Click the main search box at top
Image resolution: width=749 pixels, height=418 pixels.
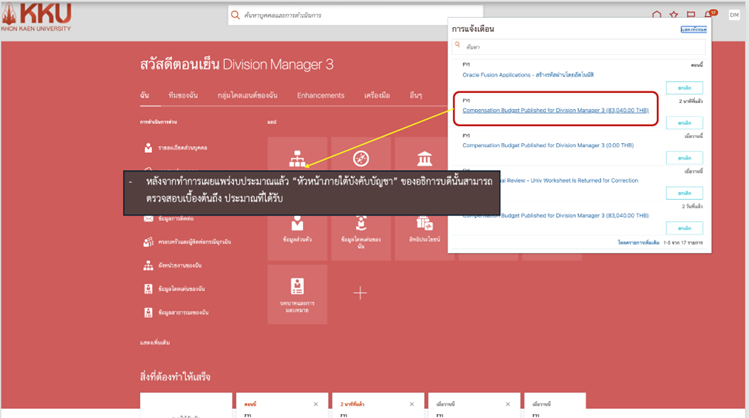pyautogui.click(x=340, y=16)
